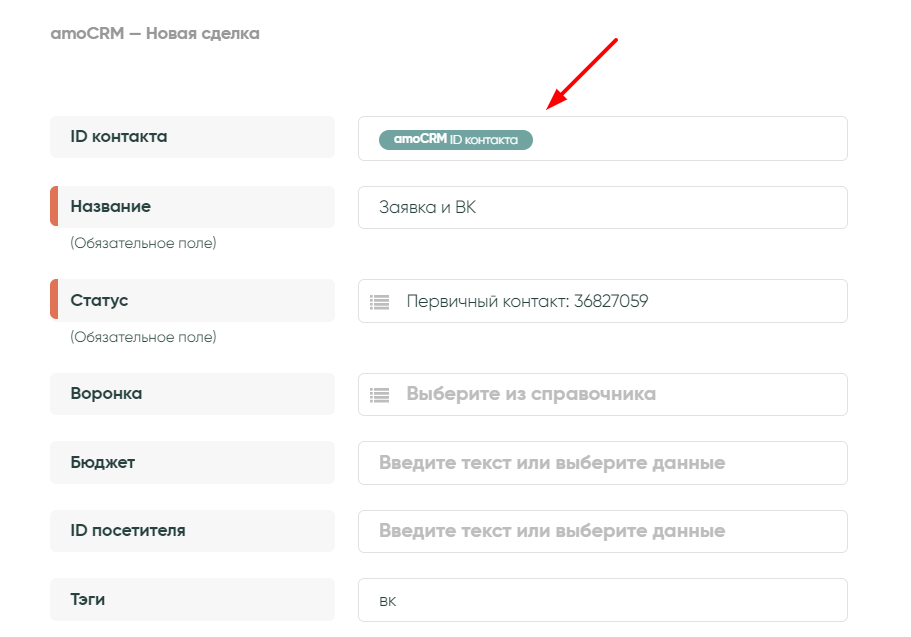Click into the Бюджет input field
Viewport: 911px width, 637px height.
(x=602, y=463)
